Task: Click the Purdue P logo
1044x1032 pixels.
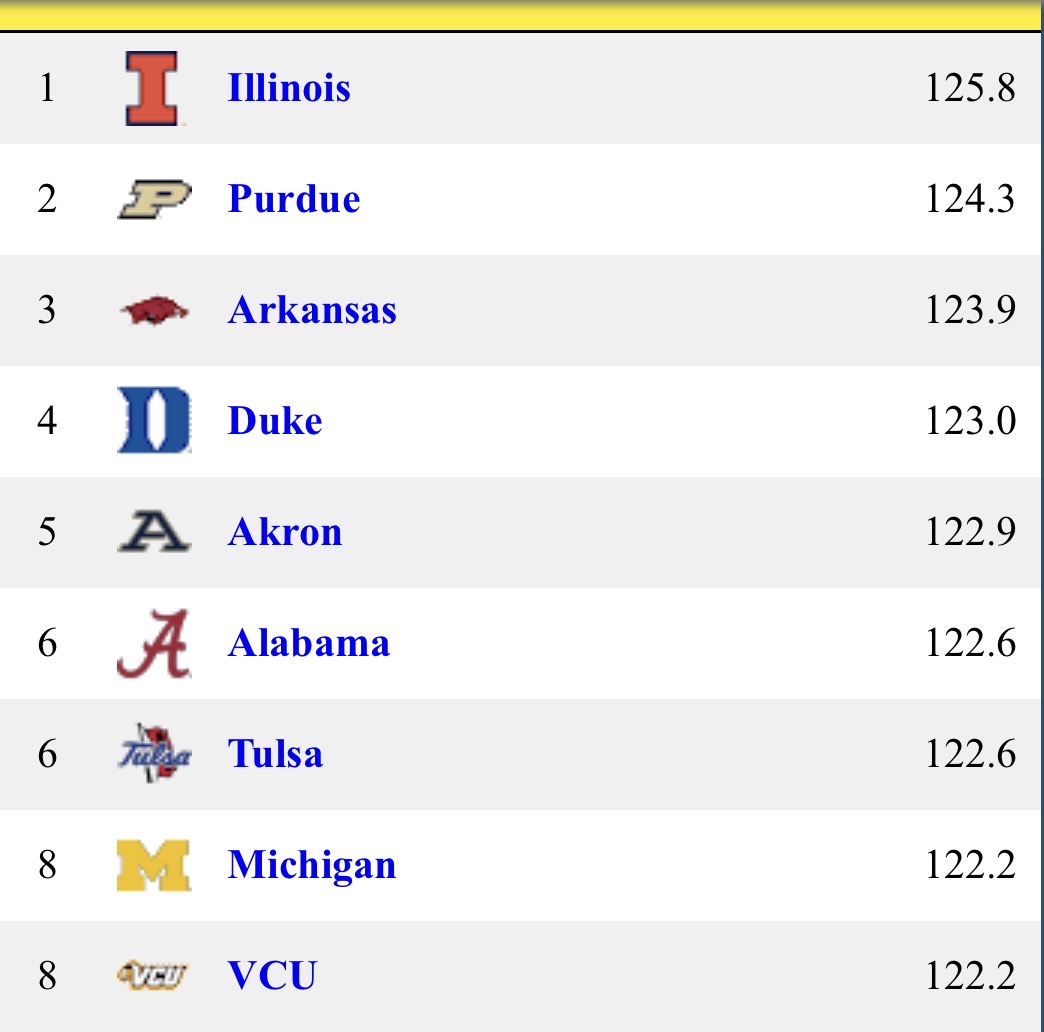Action: tap(153, 199)
